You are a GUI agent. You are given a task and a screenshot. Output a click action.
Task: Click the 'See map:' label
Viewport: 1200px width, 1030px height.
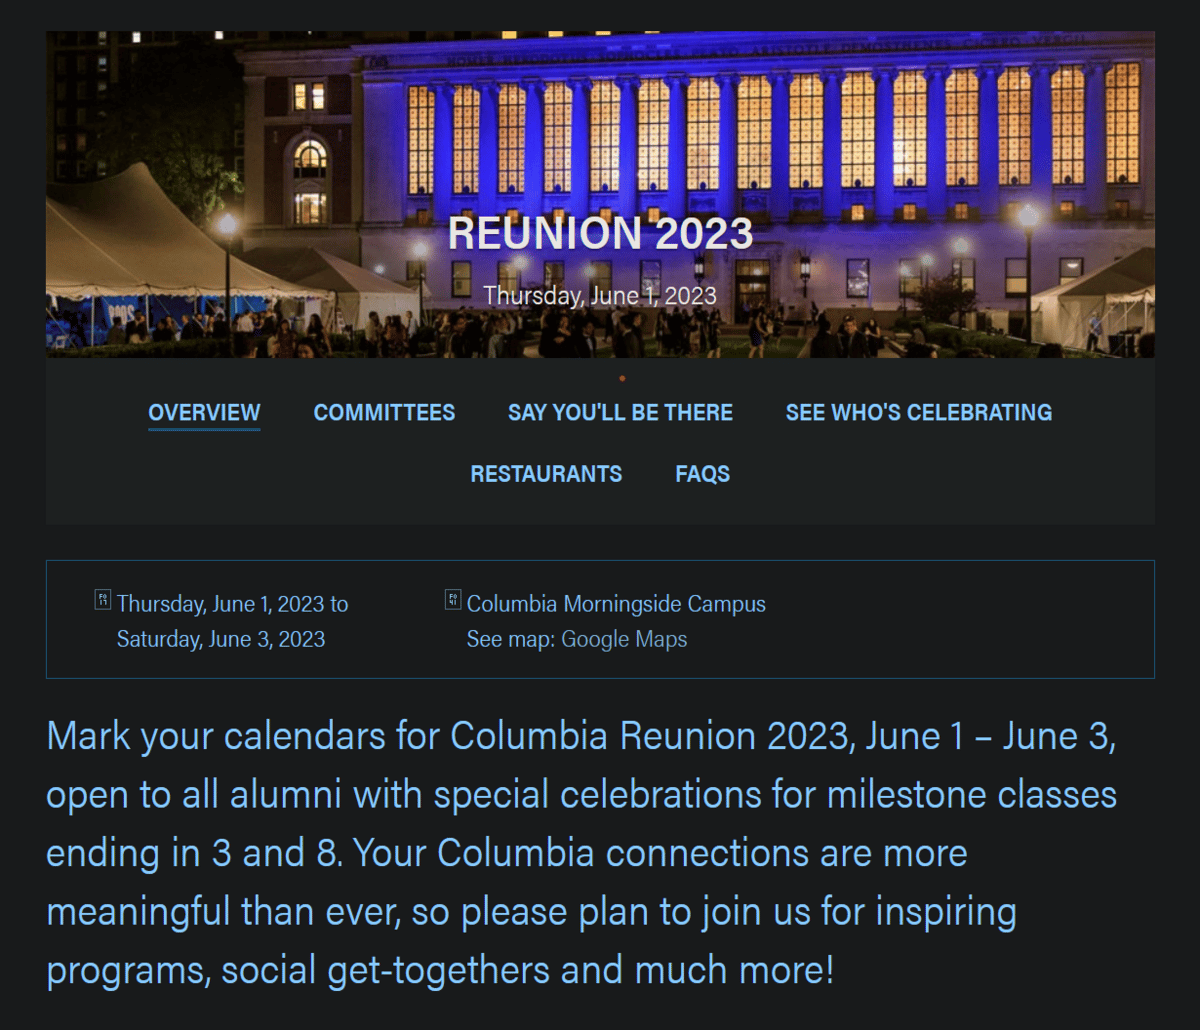click(511, 639)
